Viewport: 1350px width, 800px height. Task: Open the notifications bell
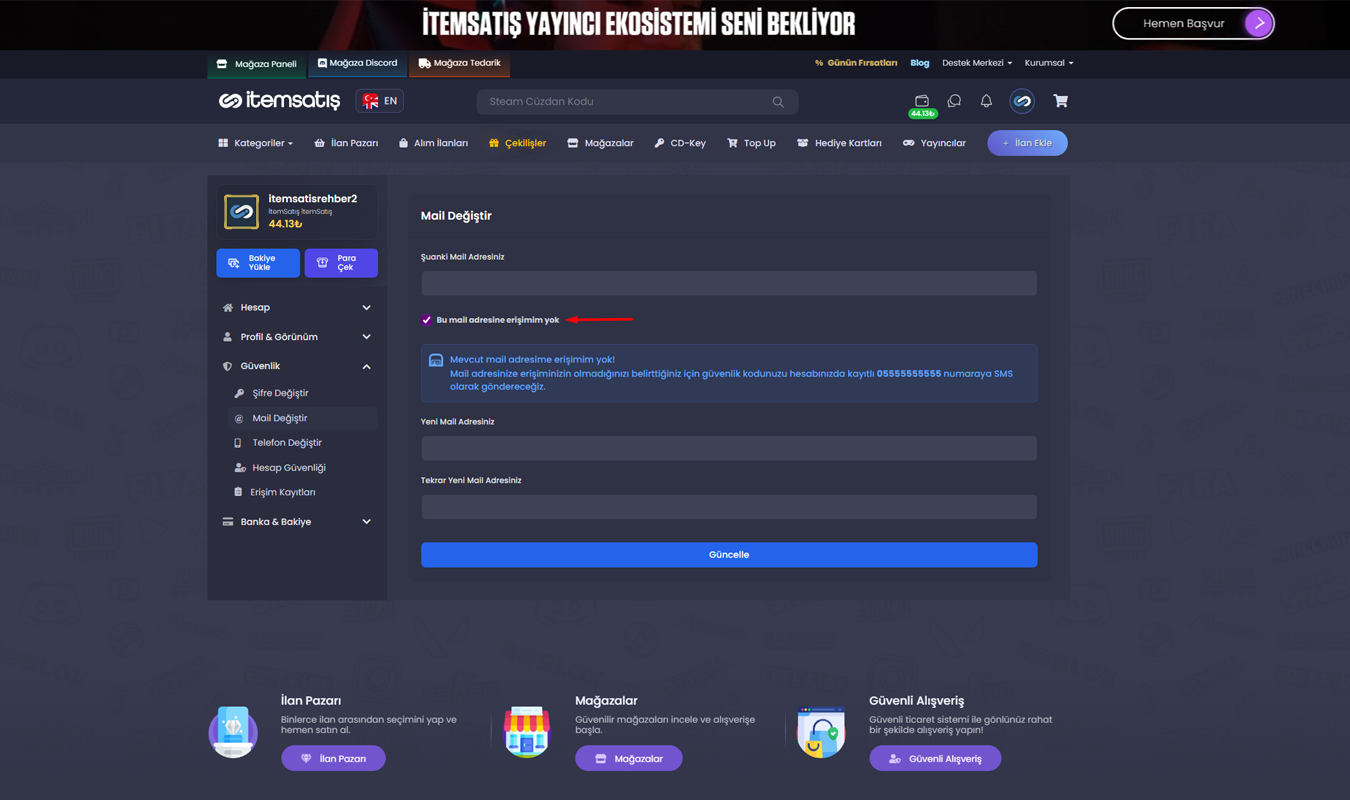tap(986, 101)
